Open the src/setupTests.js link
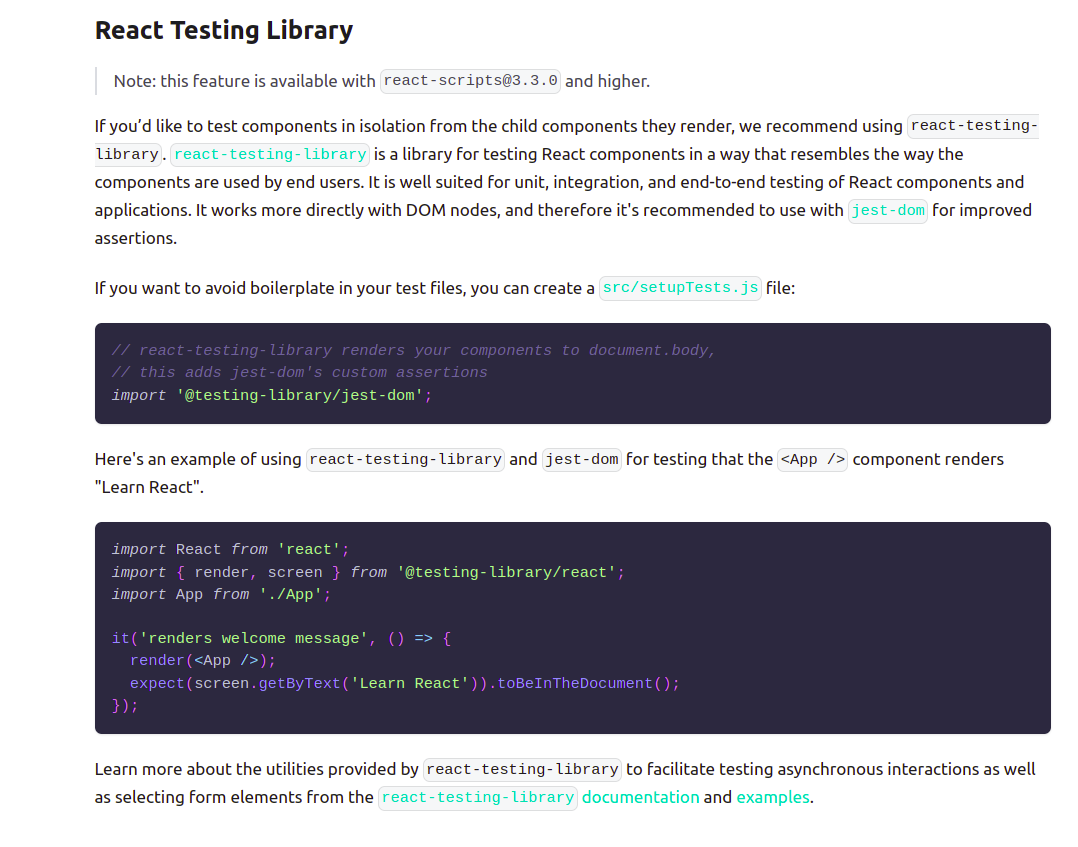Screen dimensions: 1078x847 tap(680, 288)
